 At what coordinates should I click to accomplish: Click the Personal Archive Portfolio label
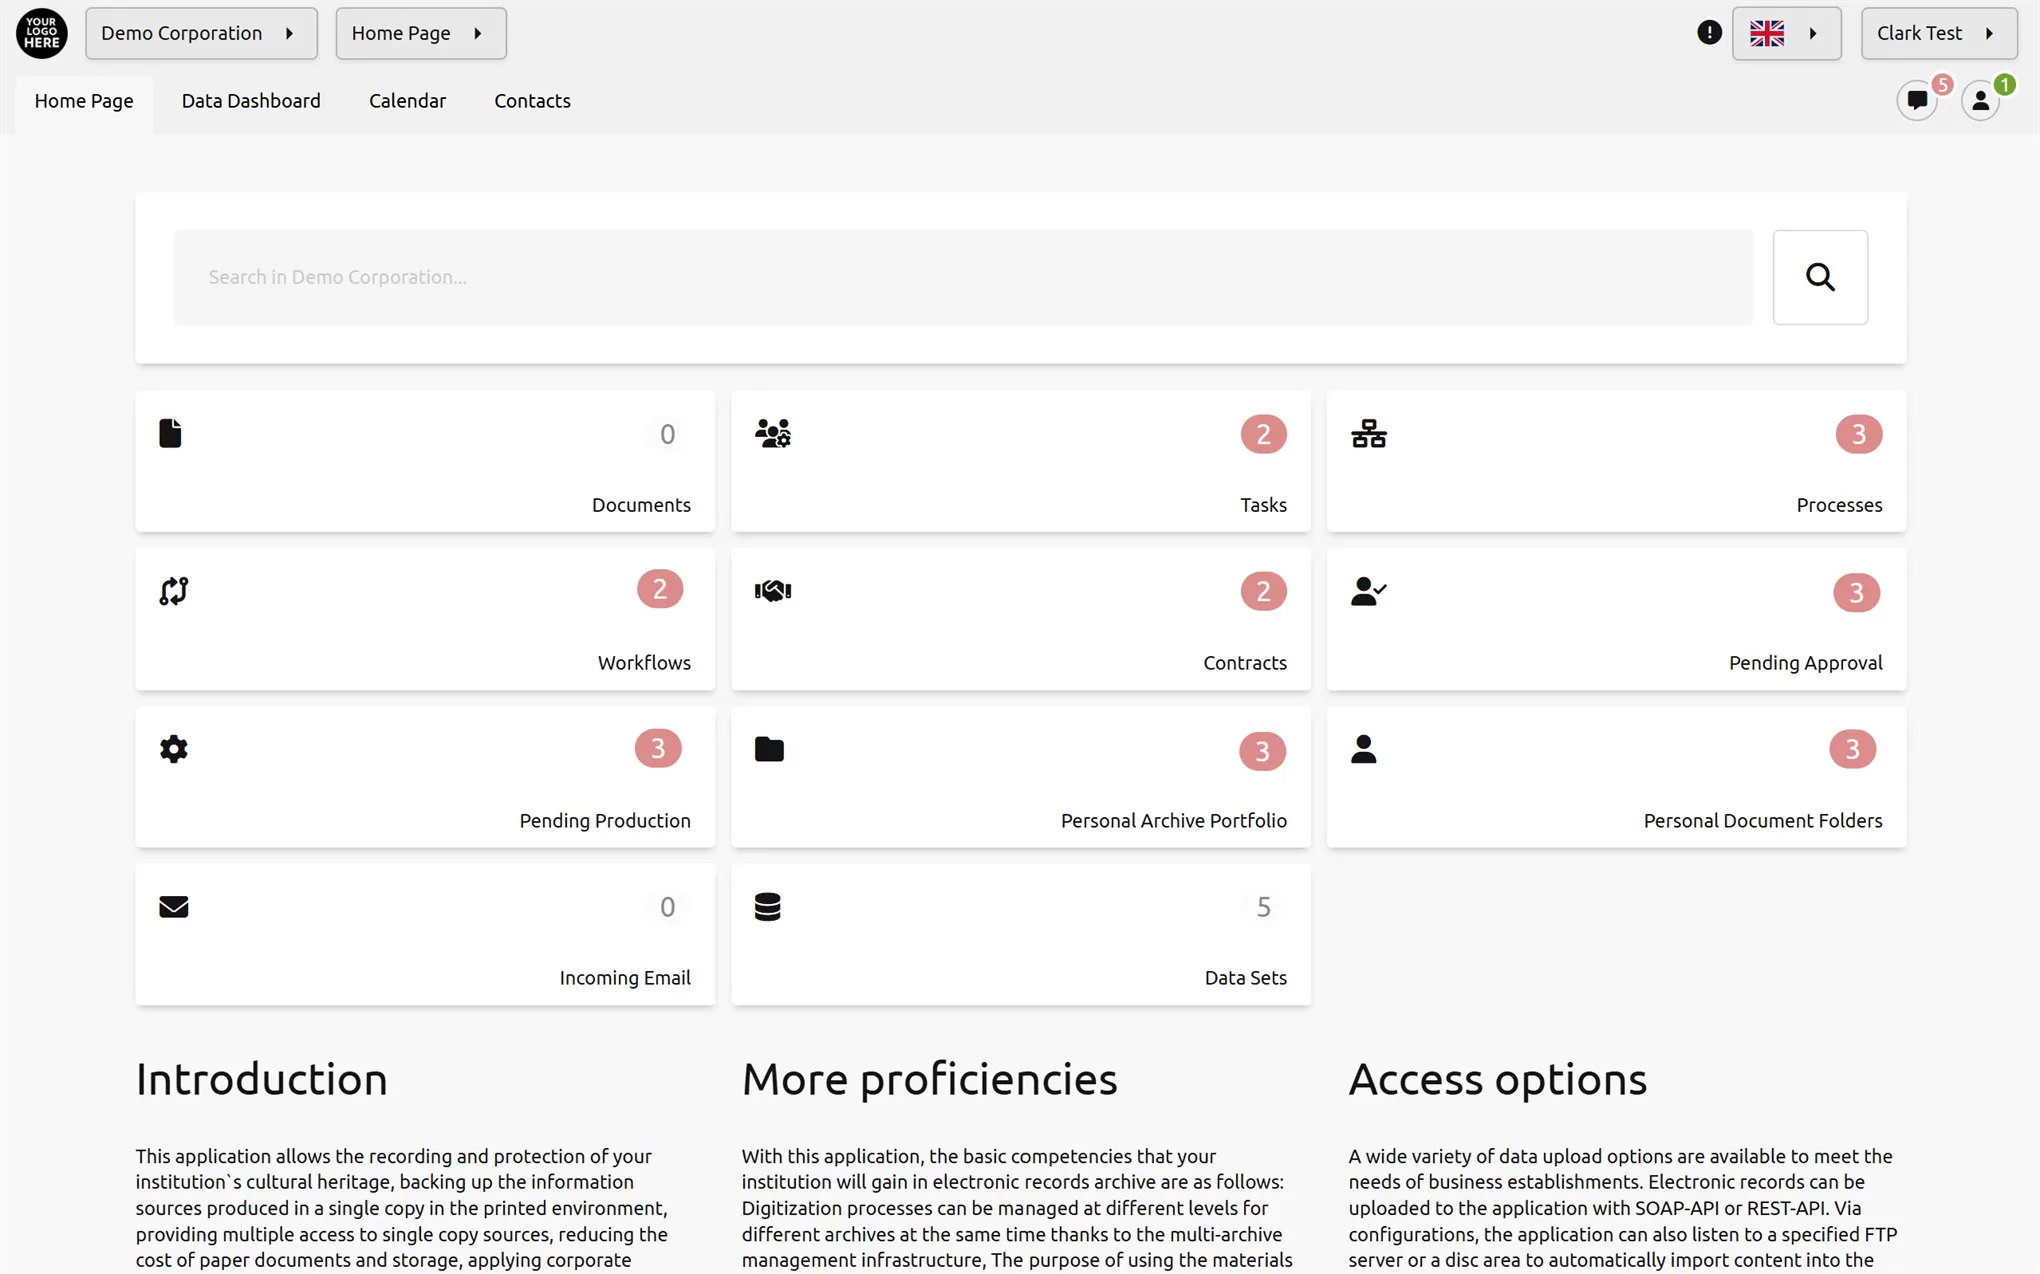coord(1173,821)
